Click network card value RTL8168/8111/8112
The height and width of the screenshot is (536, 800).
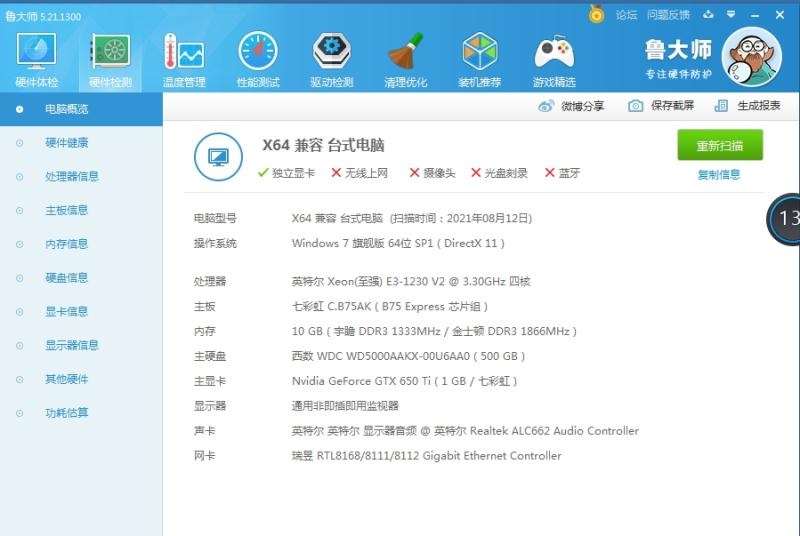tap(427, 456)
